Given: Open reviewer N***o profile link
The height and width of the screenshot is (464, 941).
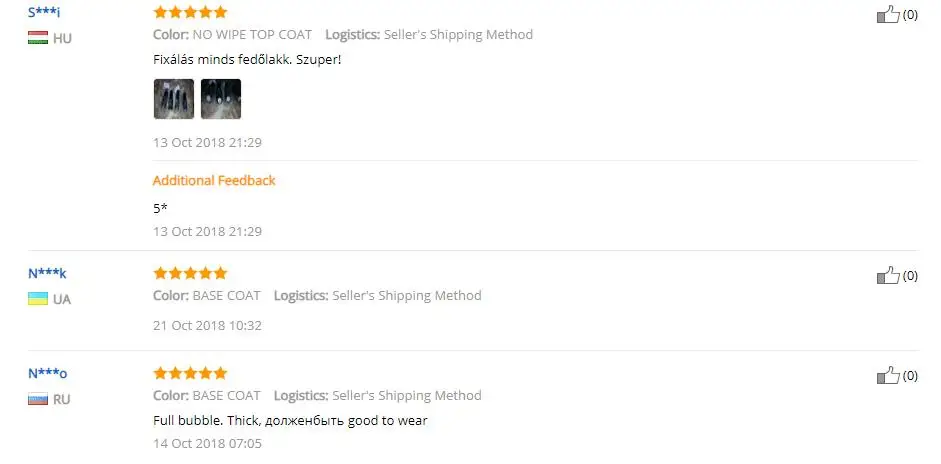Looking at the screenshot, I should [x=47, y=373].
